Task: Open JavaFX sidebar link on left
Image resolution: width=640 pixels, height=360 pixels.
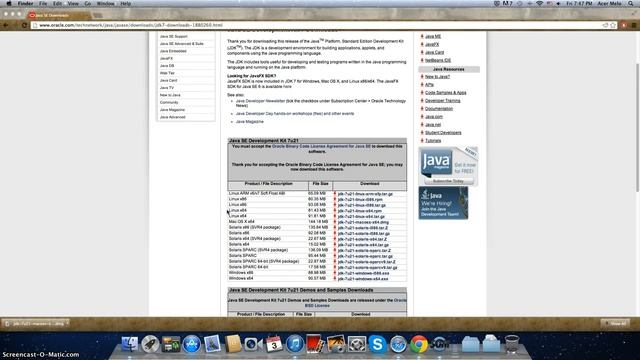Action: coord(166,58)
